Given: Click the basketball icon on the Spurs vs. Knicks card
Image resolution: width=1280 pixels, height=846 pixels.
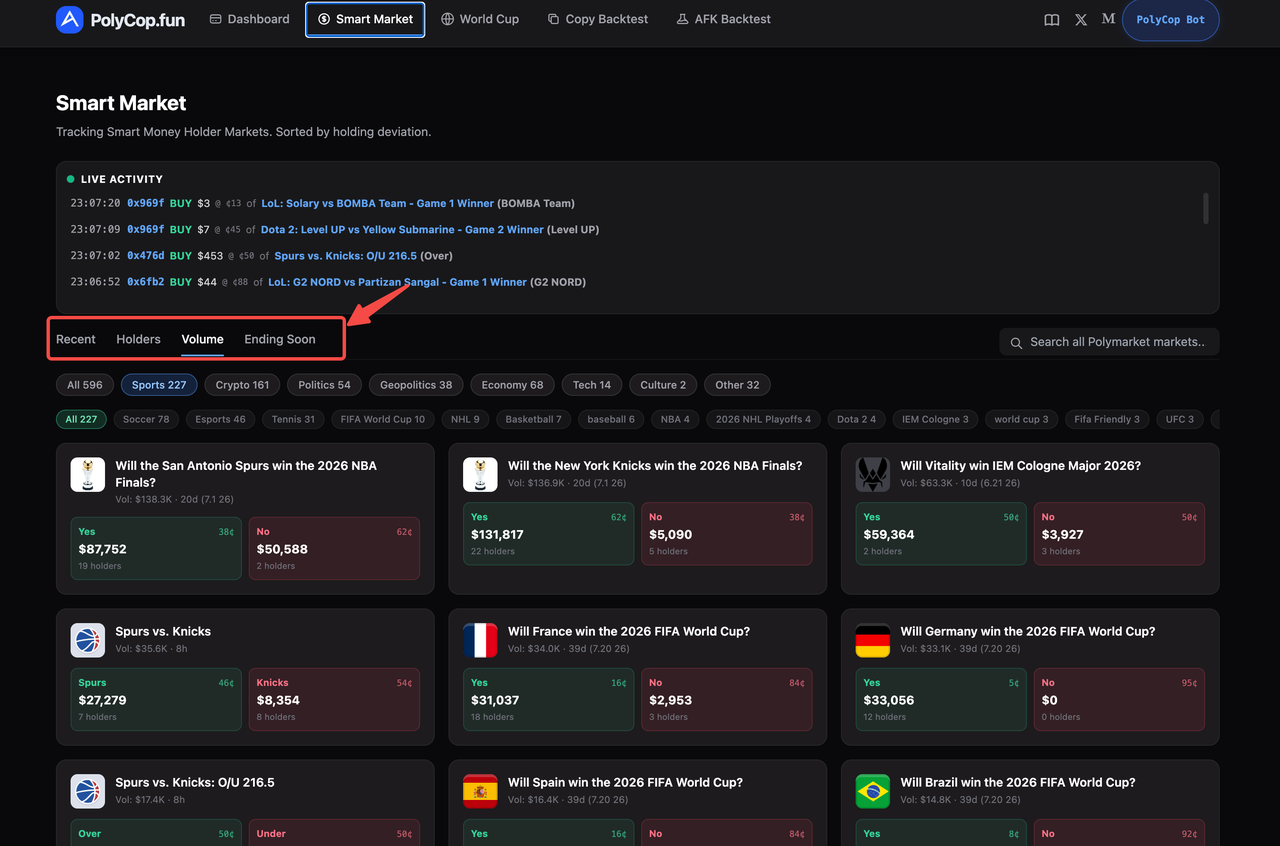Looking at the screenshot, I should coord(88,640).
